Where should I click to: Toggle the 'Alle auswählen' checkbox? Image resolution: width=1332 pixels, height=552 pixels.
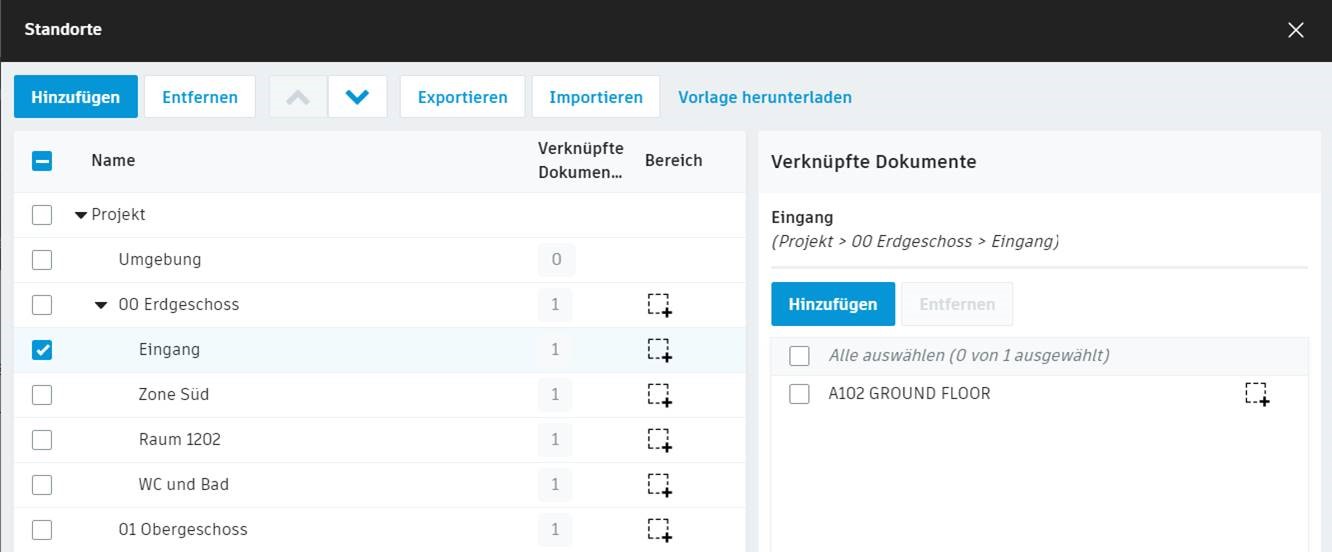click(x=799, y=356)
